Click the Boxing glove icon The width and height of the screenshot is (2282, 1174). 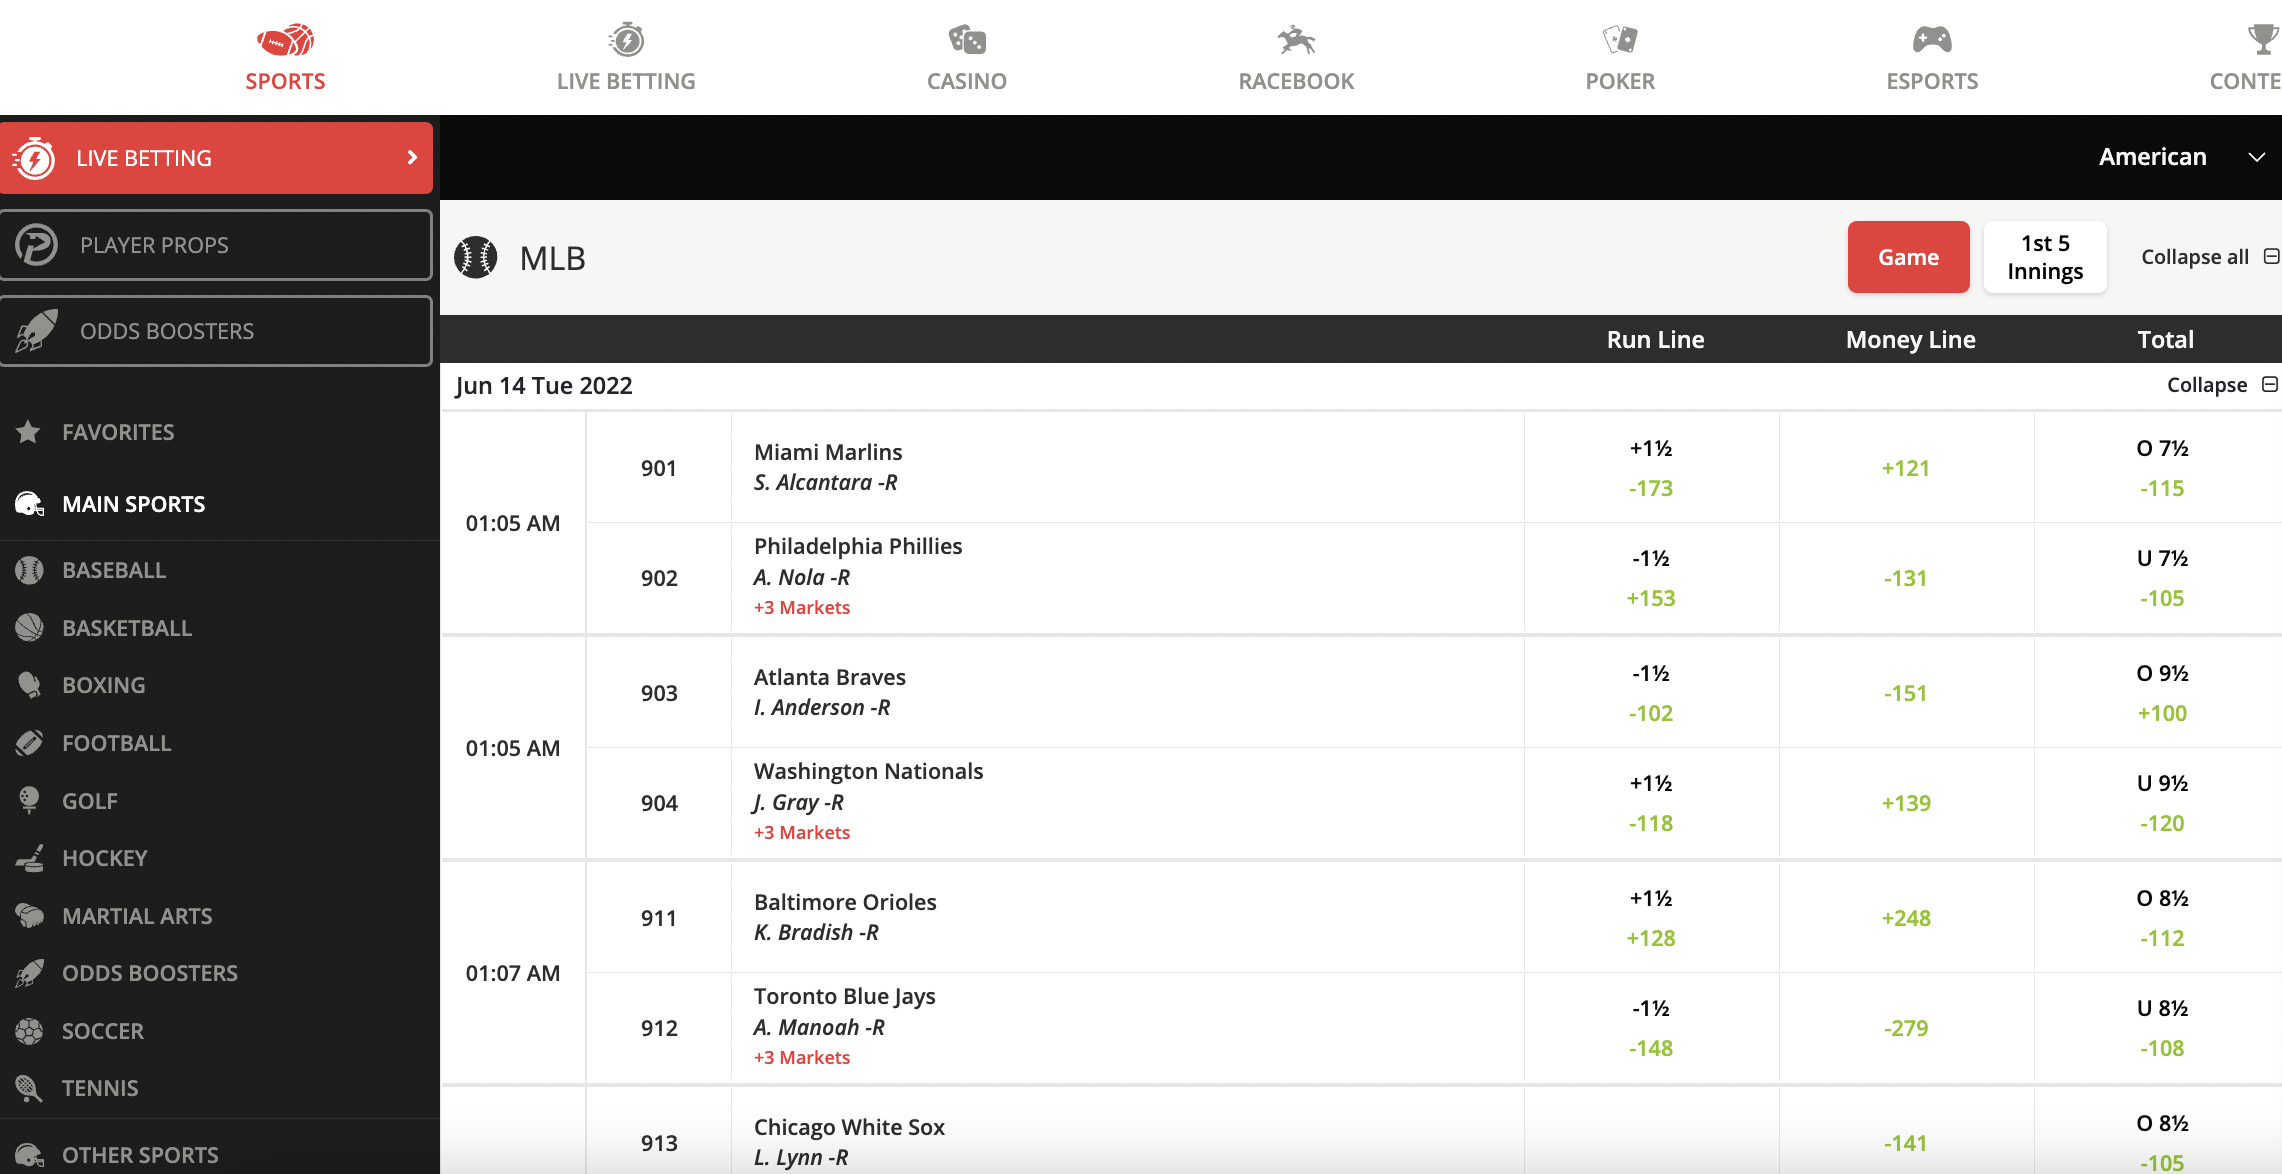[x=29, y=685]
